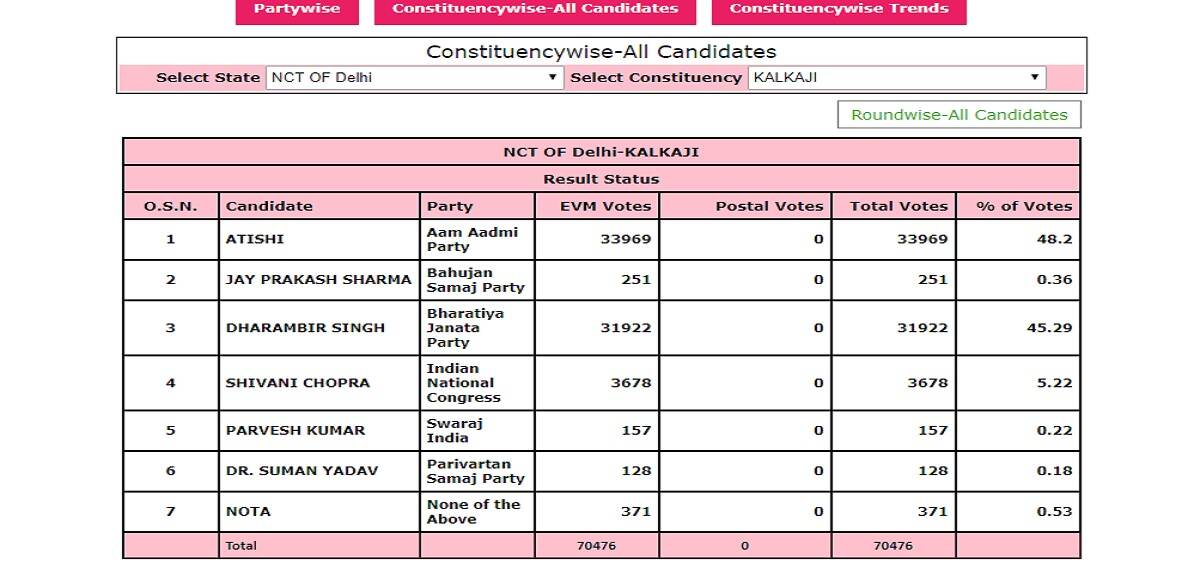Switch to Constituencywise-All Candidates tab
The width and height of the screenshot is (1200, 565).
tap(535, 10)
